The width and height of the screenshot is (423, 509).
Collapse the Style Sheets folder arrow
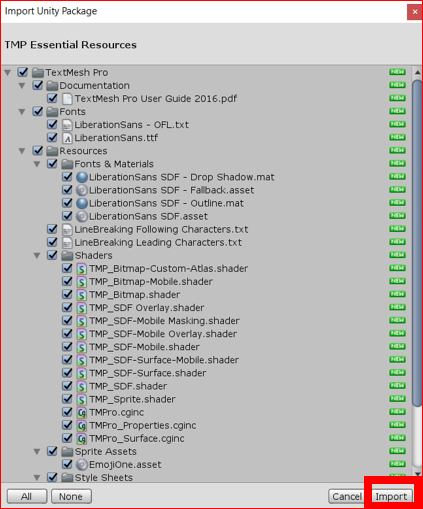tap(37, 478)
